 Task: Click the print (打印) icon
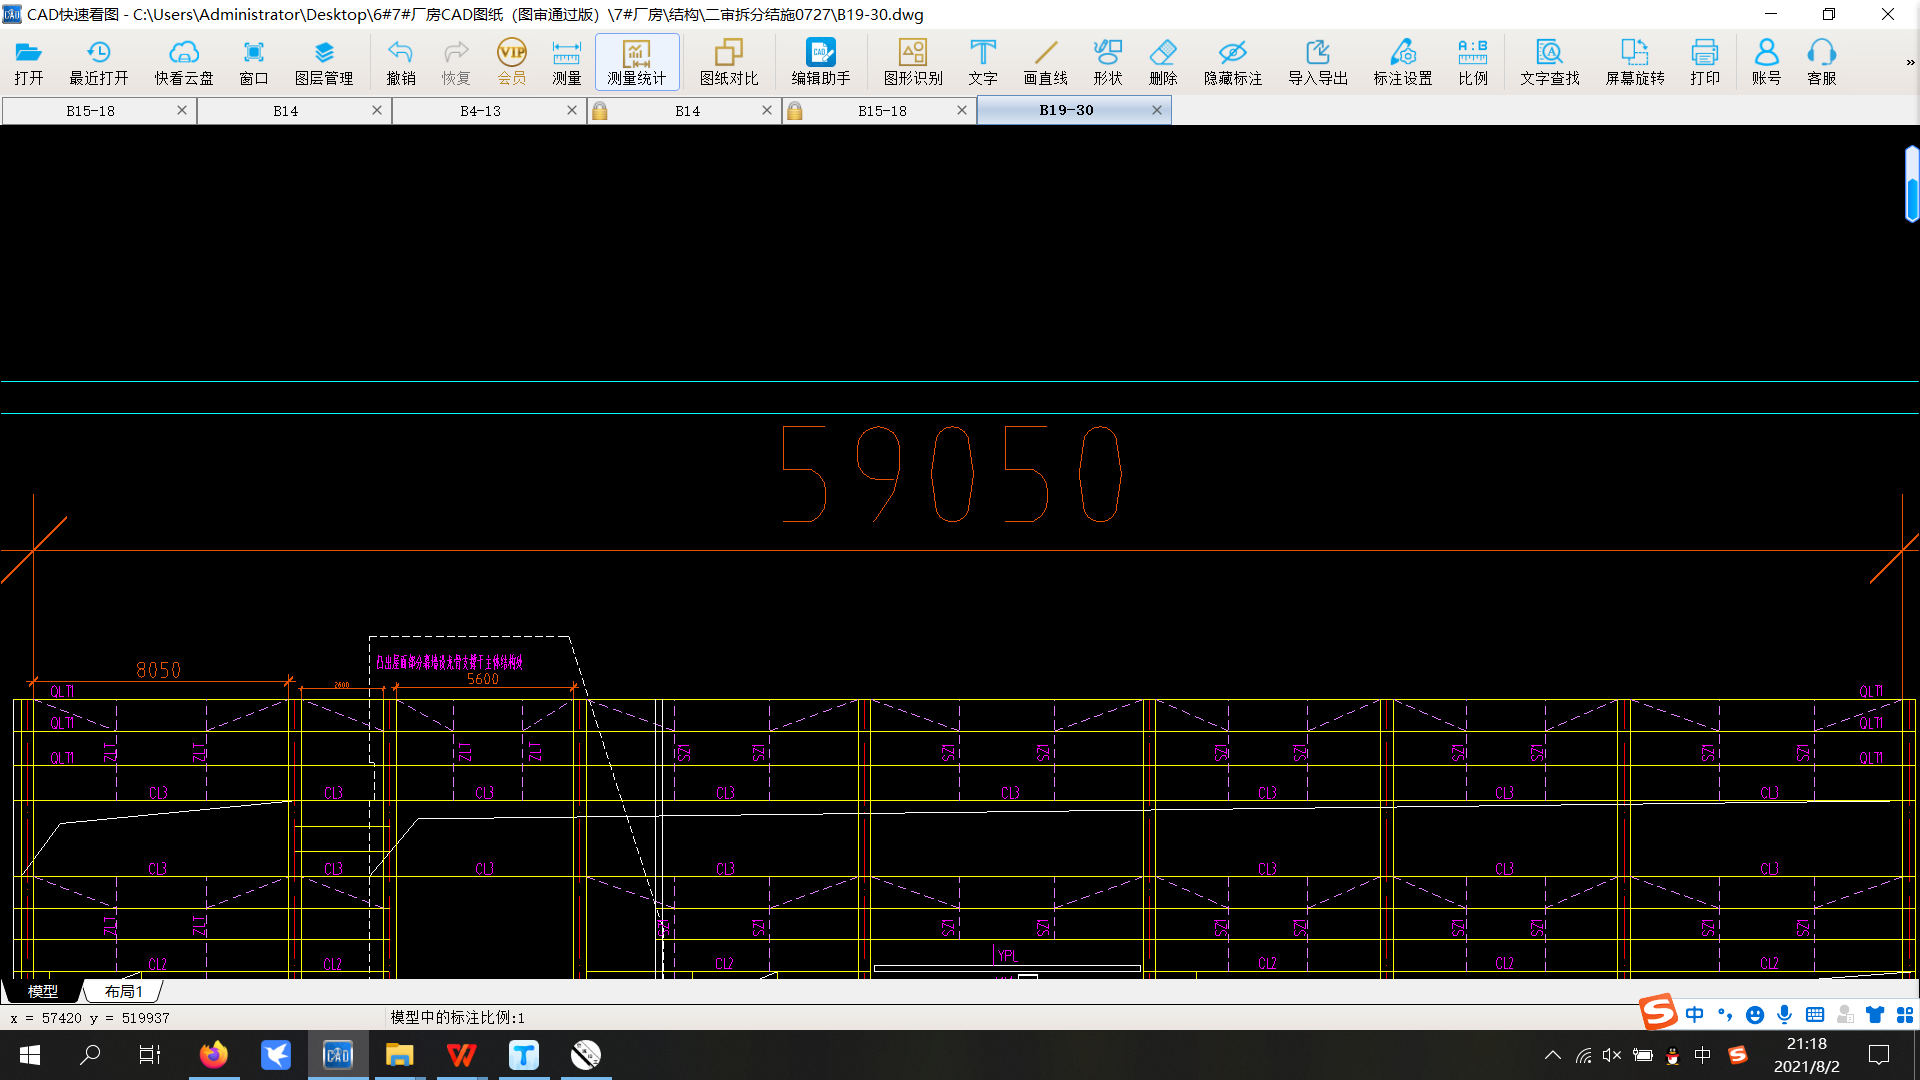pos(1704,62)
